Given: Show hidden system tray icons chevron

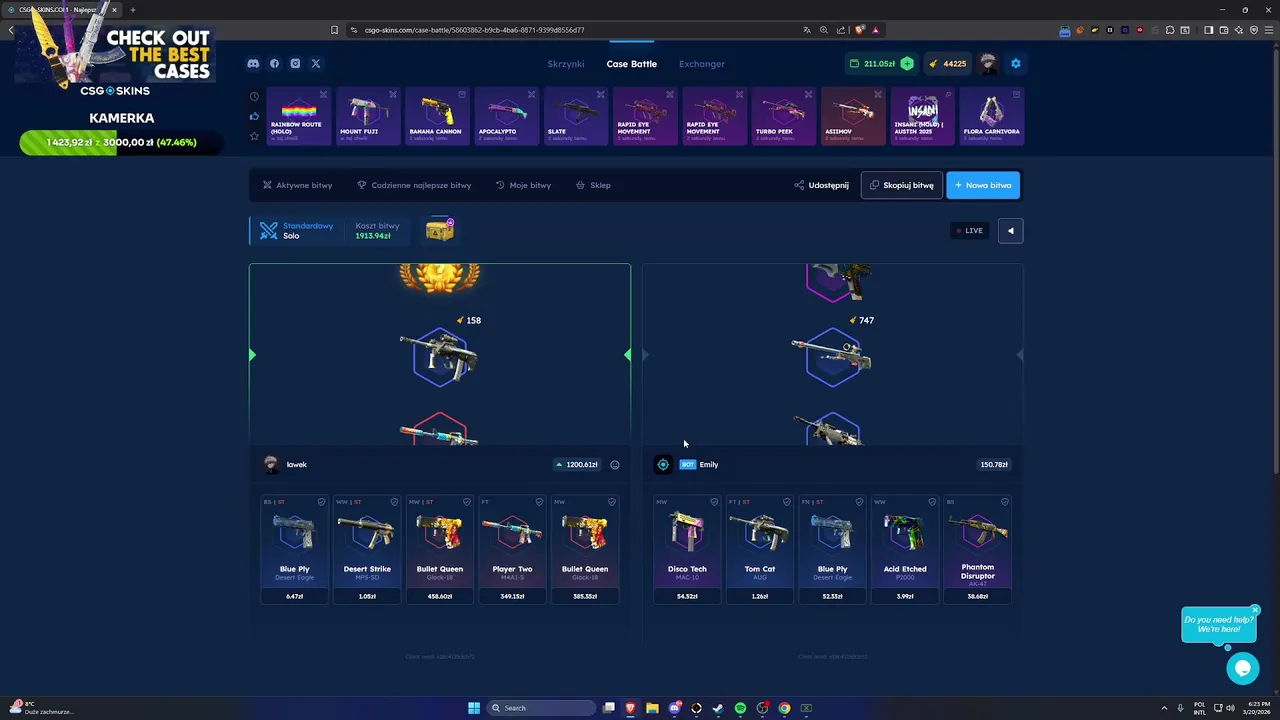Looking at the screenshot, I should [x=1164, y=708].
